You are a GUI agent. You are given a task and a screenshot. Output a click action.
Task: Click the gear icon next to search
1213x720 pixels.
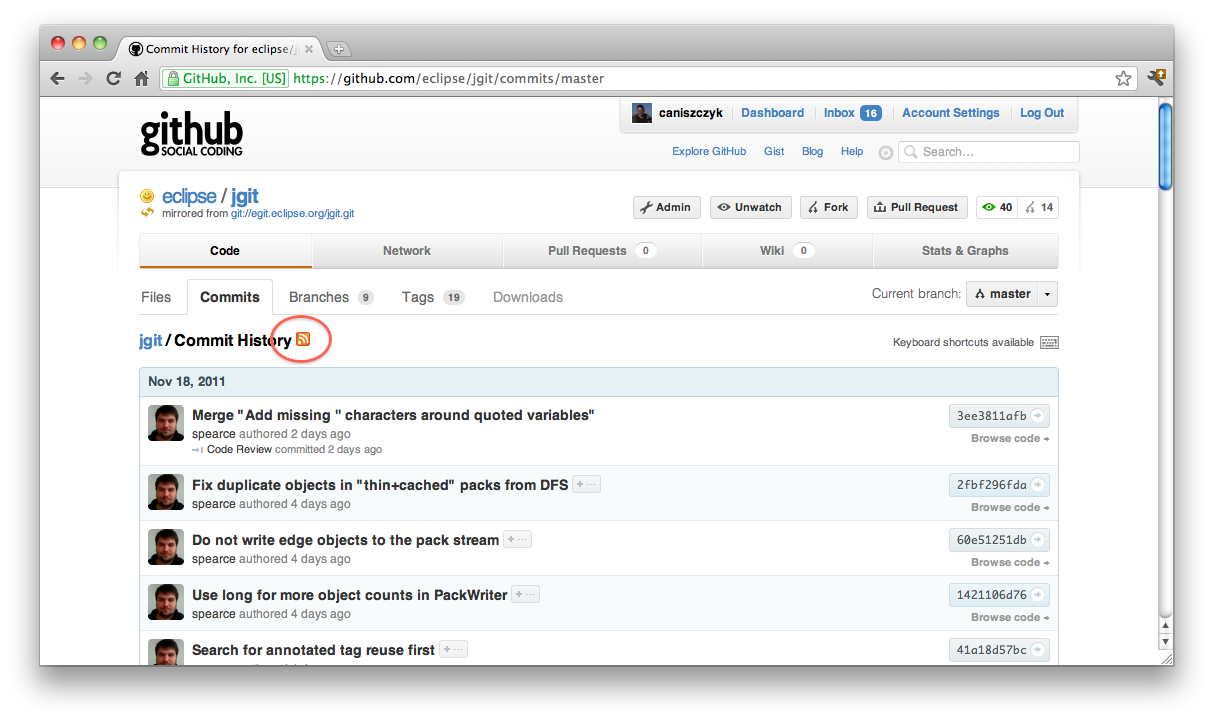tap(885, 152)
